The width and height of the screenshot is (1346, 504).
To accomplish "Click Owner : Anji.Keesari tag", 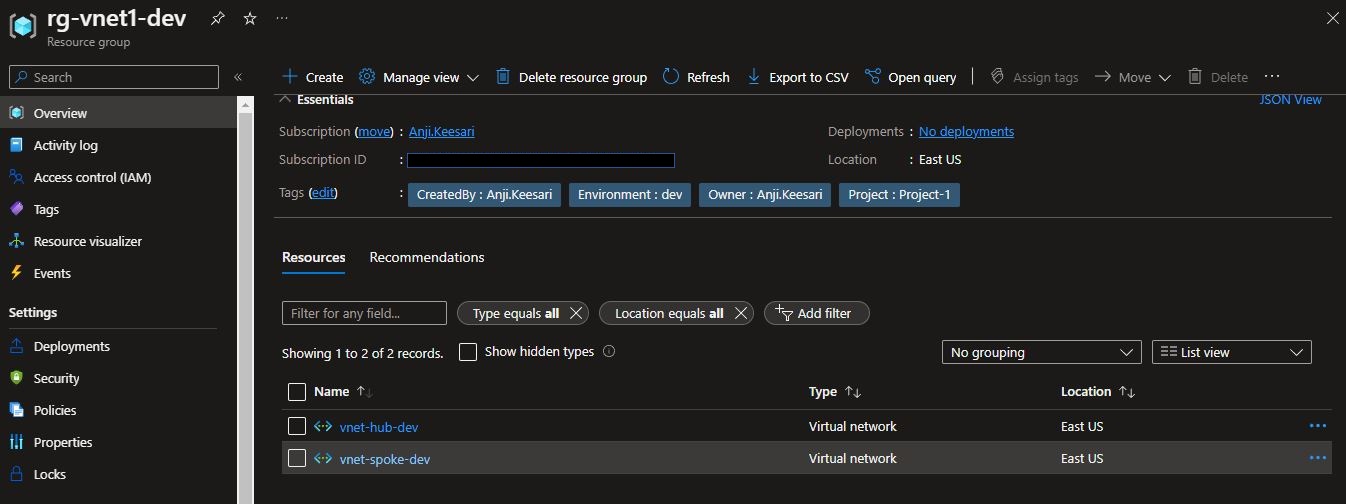I will click(765, 194).
